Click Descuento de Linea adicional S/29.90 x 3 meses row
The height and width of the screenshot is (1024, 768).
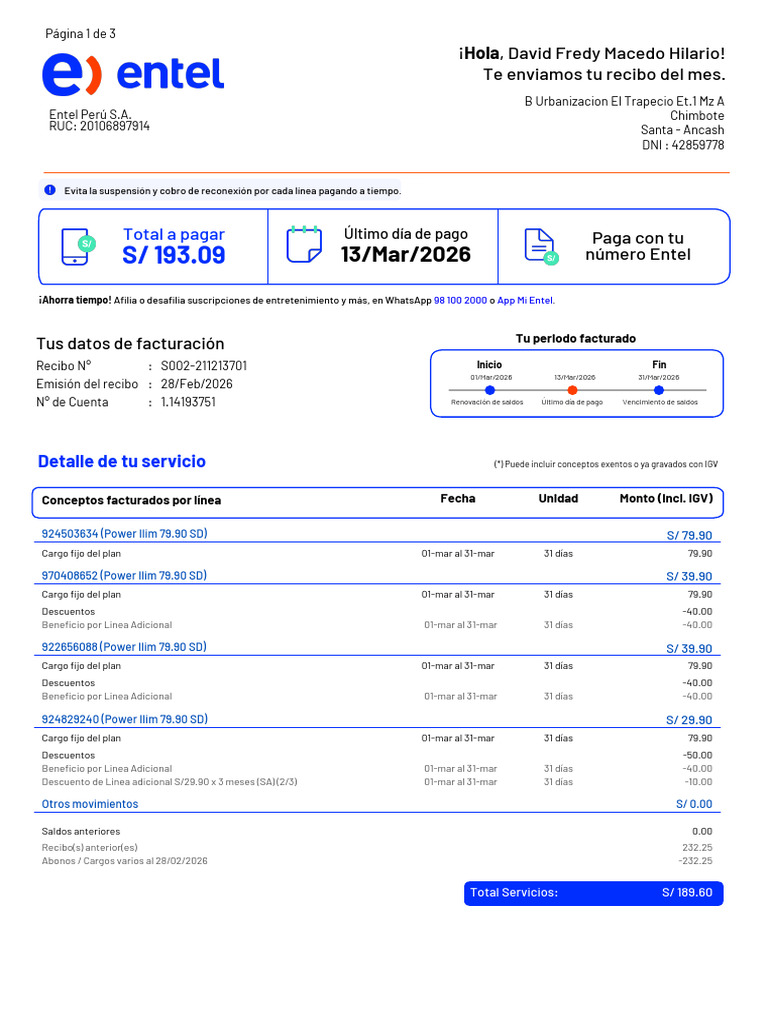pos(377,782)
